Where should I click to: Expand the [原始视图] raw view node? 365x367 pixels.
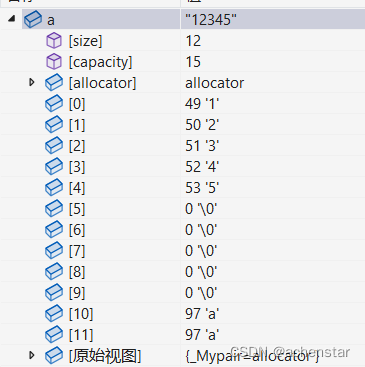32,355
